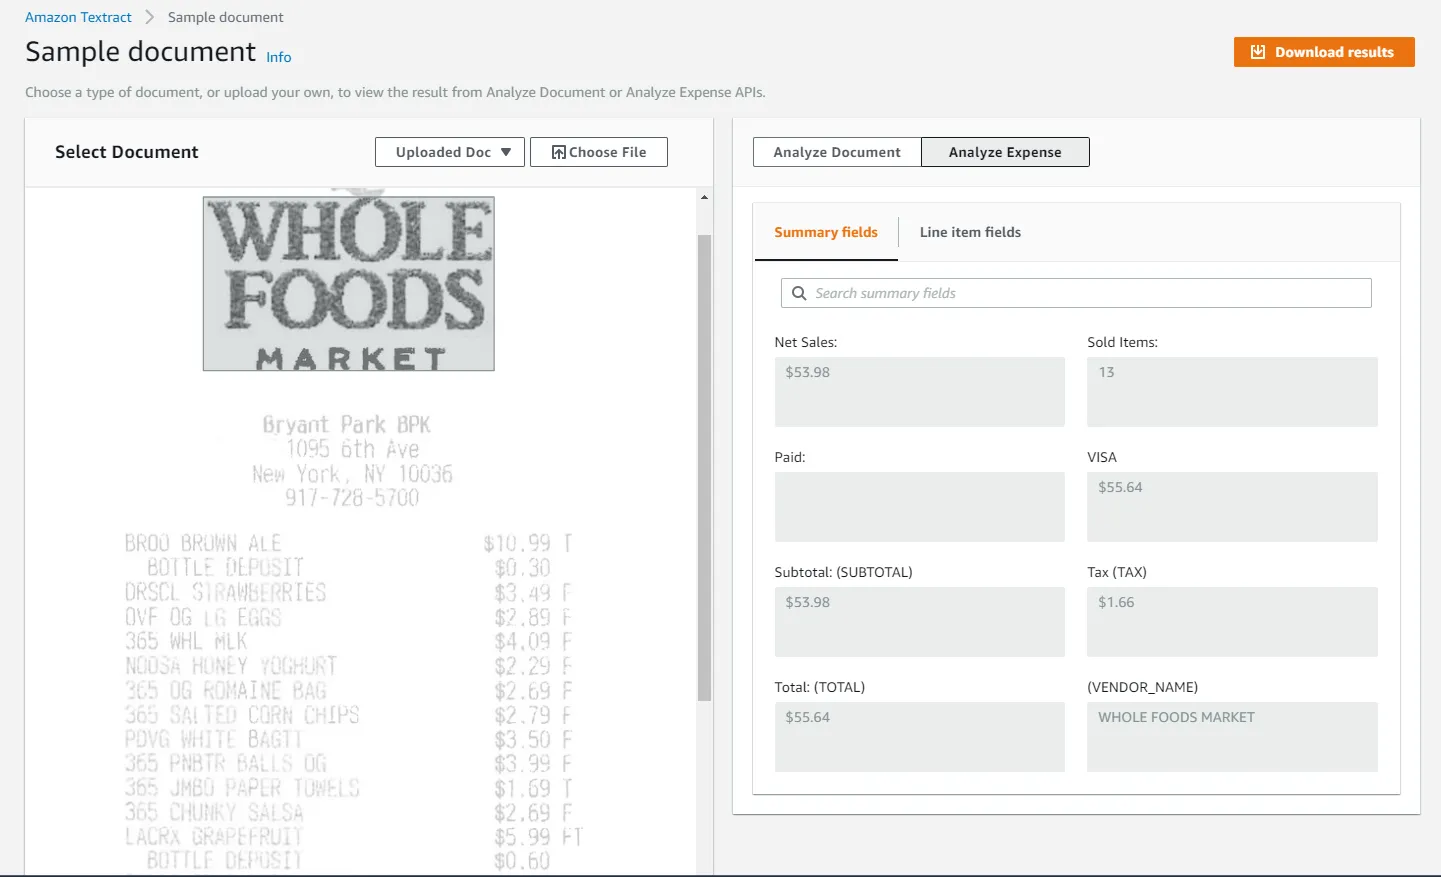Open the Summary fields tab

[x=825, y=231]
